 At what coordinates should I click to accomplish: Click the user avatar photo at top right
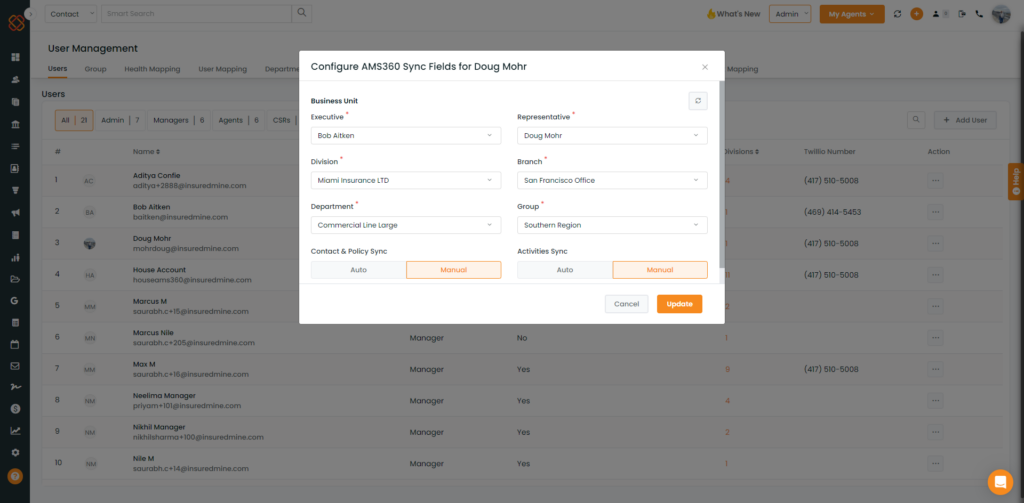pyautogui.click(x=1000, y=14)
